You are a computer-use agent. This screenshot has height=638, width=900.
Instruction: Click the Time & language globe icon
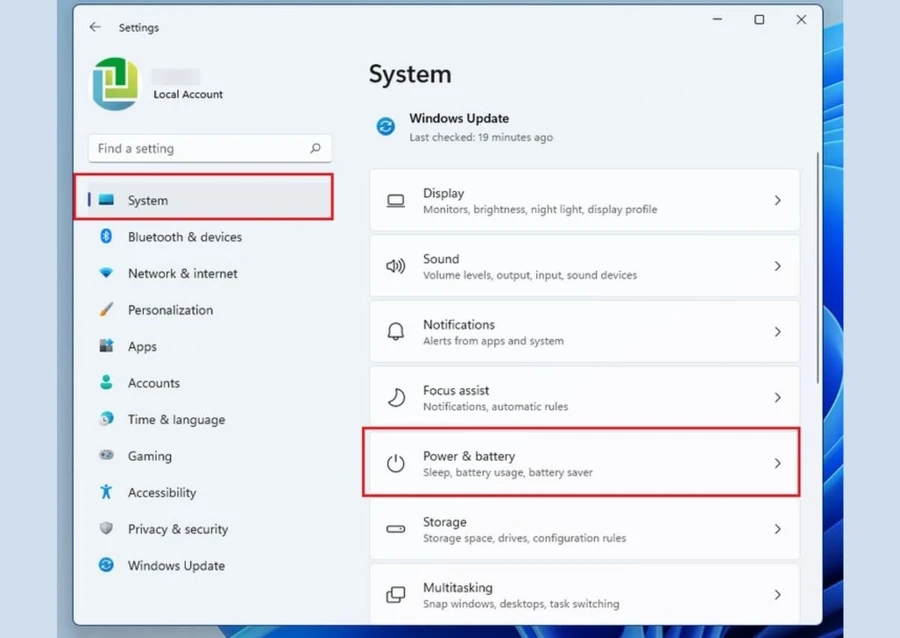[106, 419]
